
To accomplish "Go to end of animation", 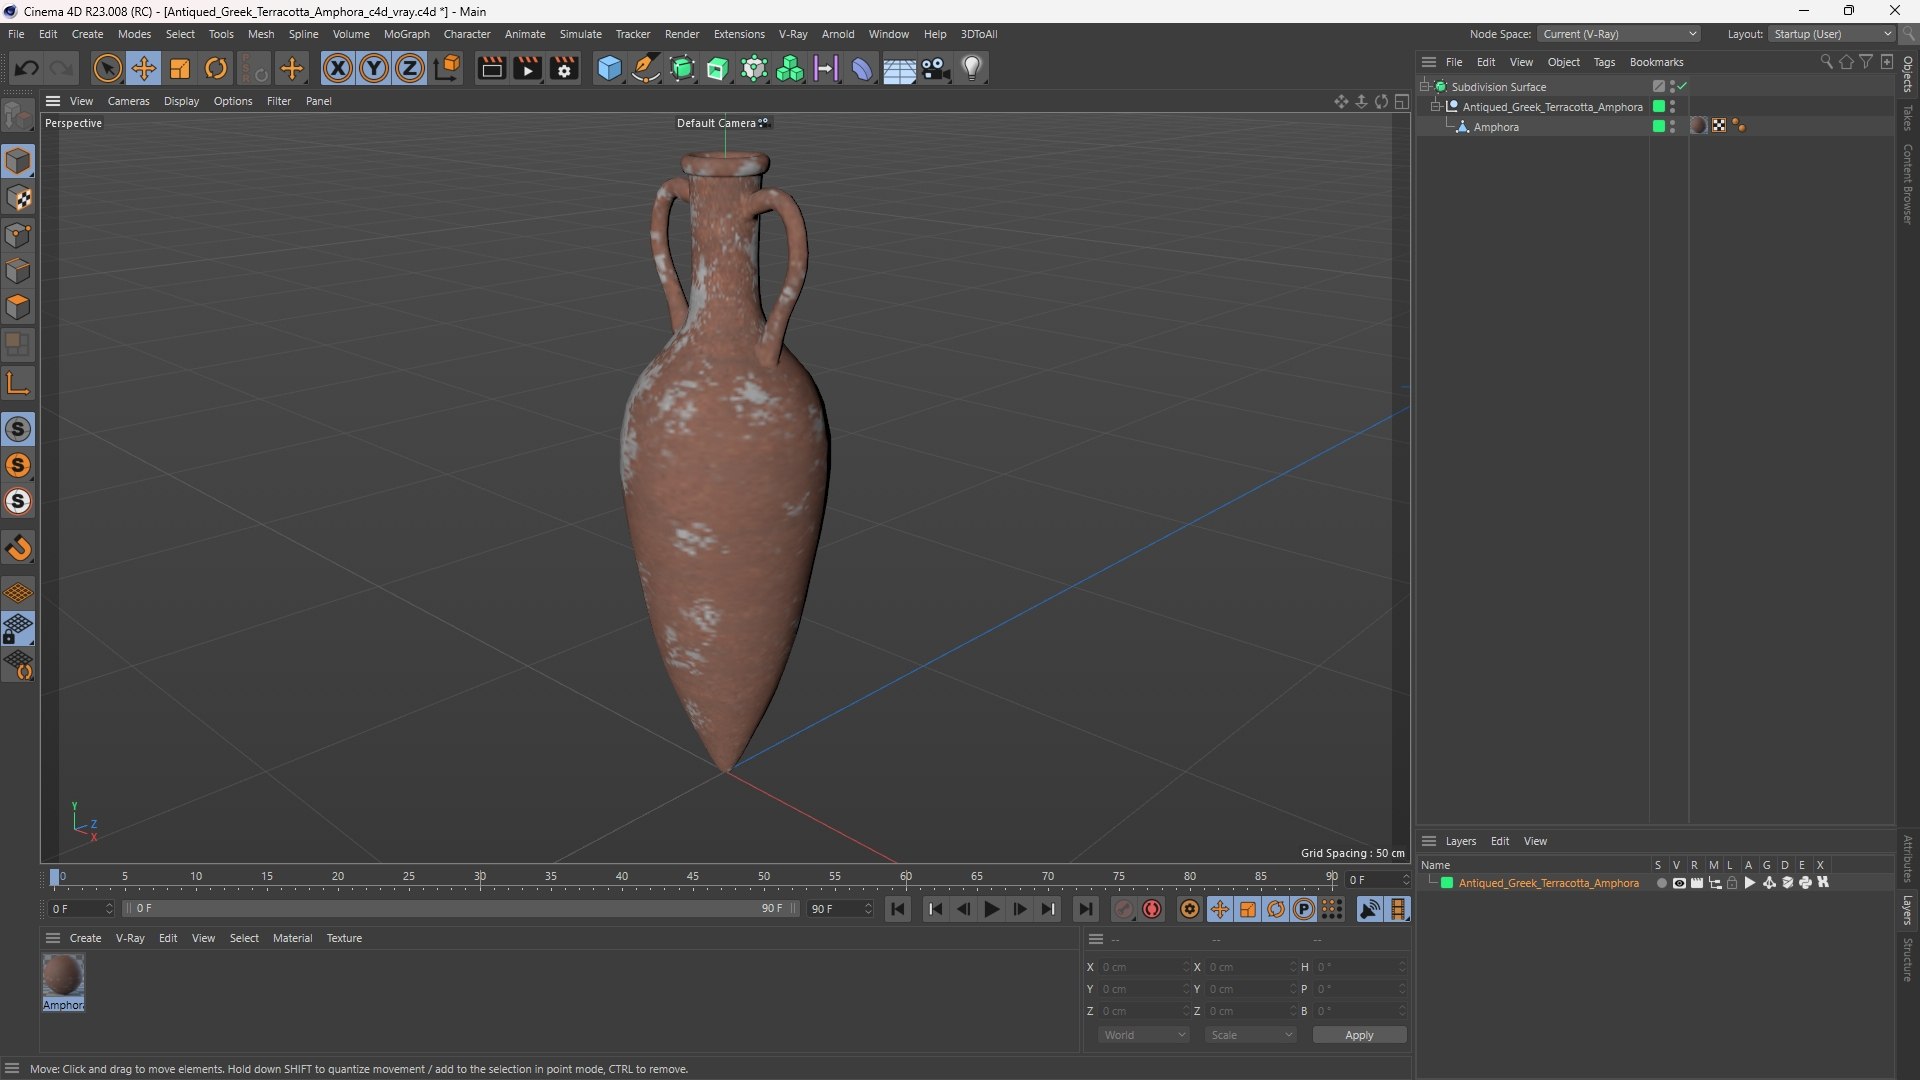I will (x=1085, y=909).
